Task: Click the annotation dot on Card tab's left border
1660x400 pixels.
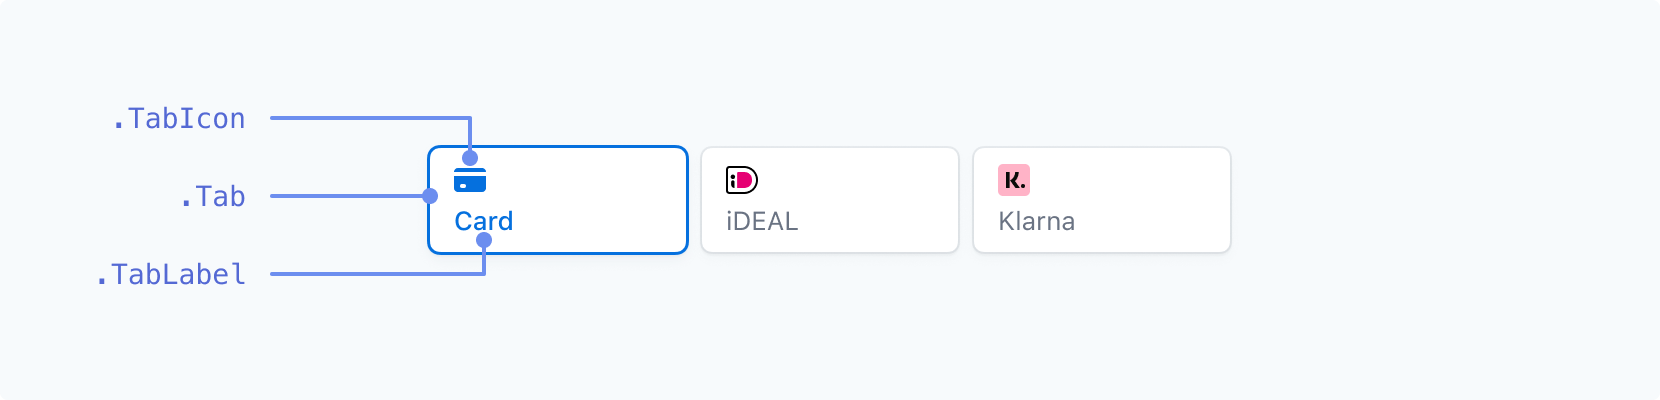Action: coord(430,196)
